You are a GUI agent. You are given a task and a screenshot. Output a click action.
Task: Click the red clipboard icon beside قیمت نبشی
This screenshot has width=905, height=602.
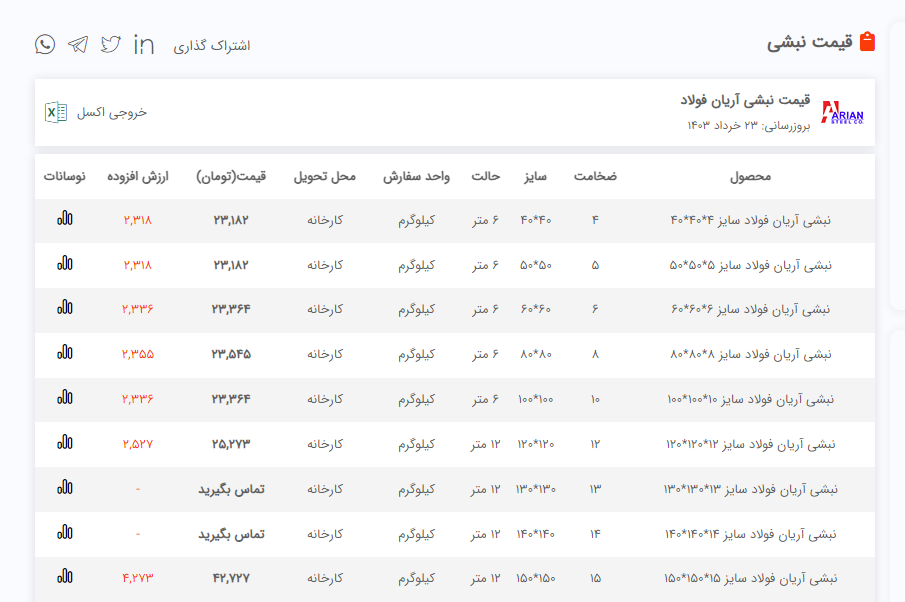pos(867,42)
